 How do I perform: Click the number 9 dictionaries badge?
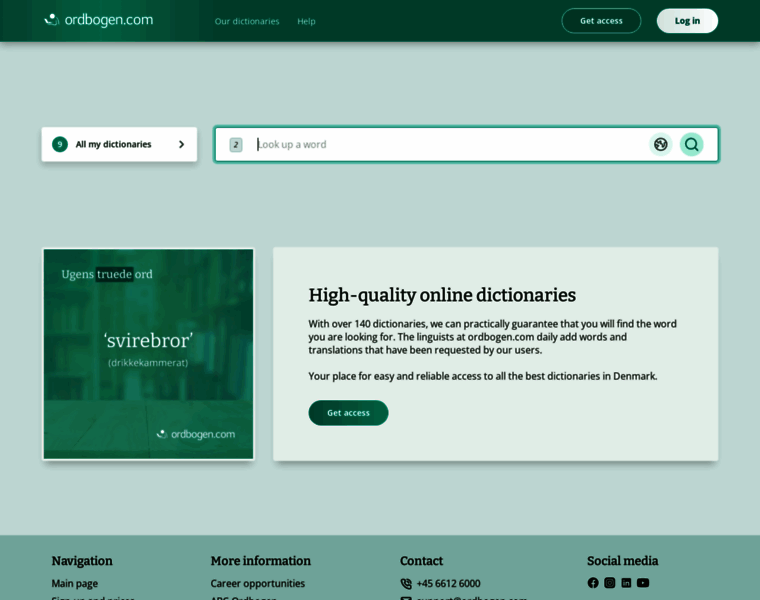pos(60,144)
